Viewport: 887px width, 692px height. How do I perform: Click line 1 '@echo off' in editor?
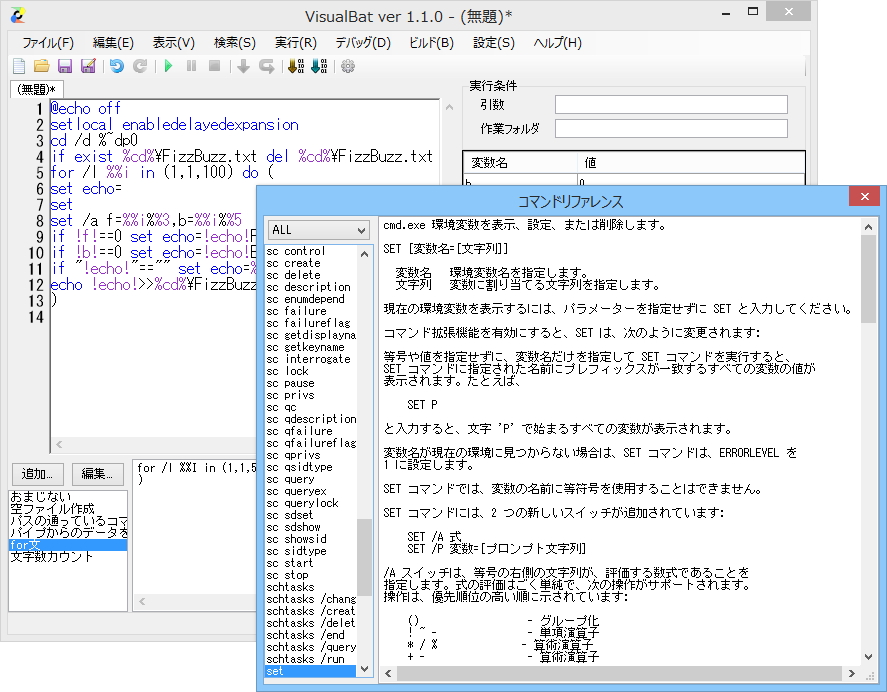[85, 108]
